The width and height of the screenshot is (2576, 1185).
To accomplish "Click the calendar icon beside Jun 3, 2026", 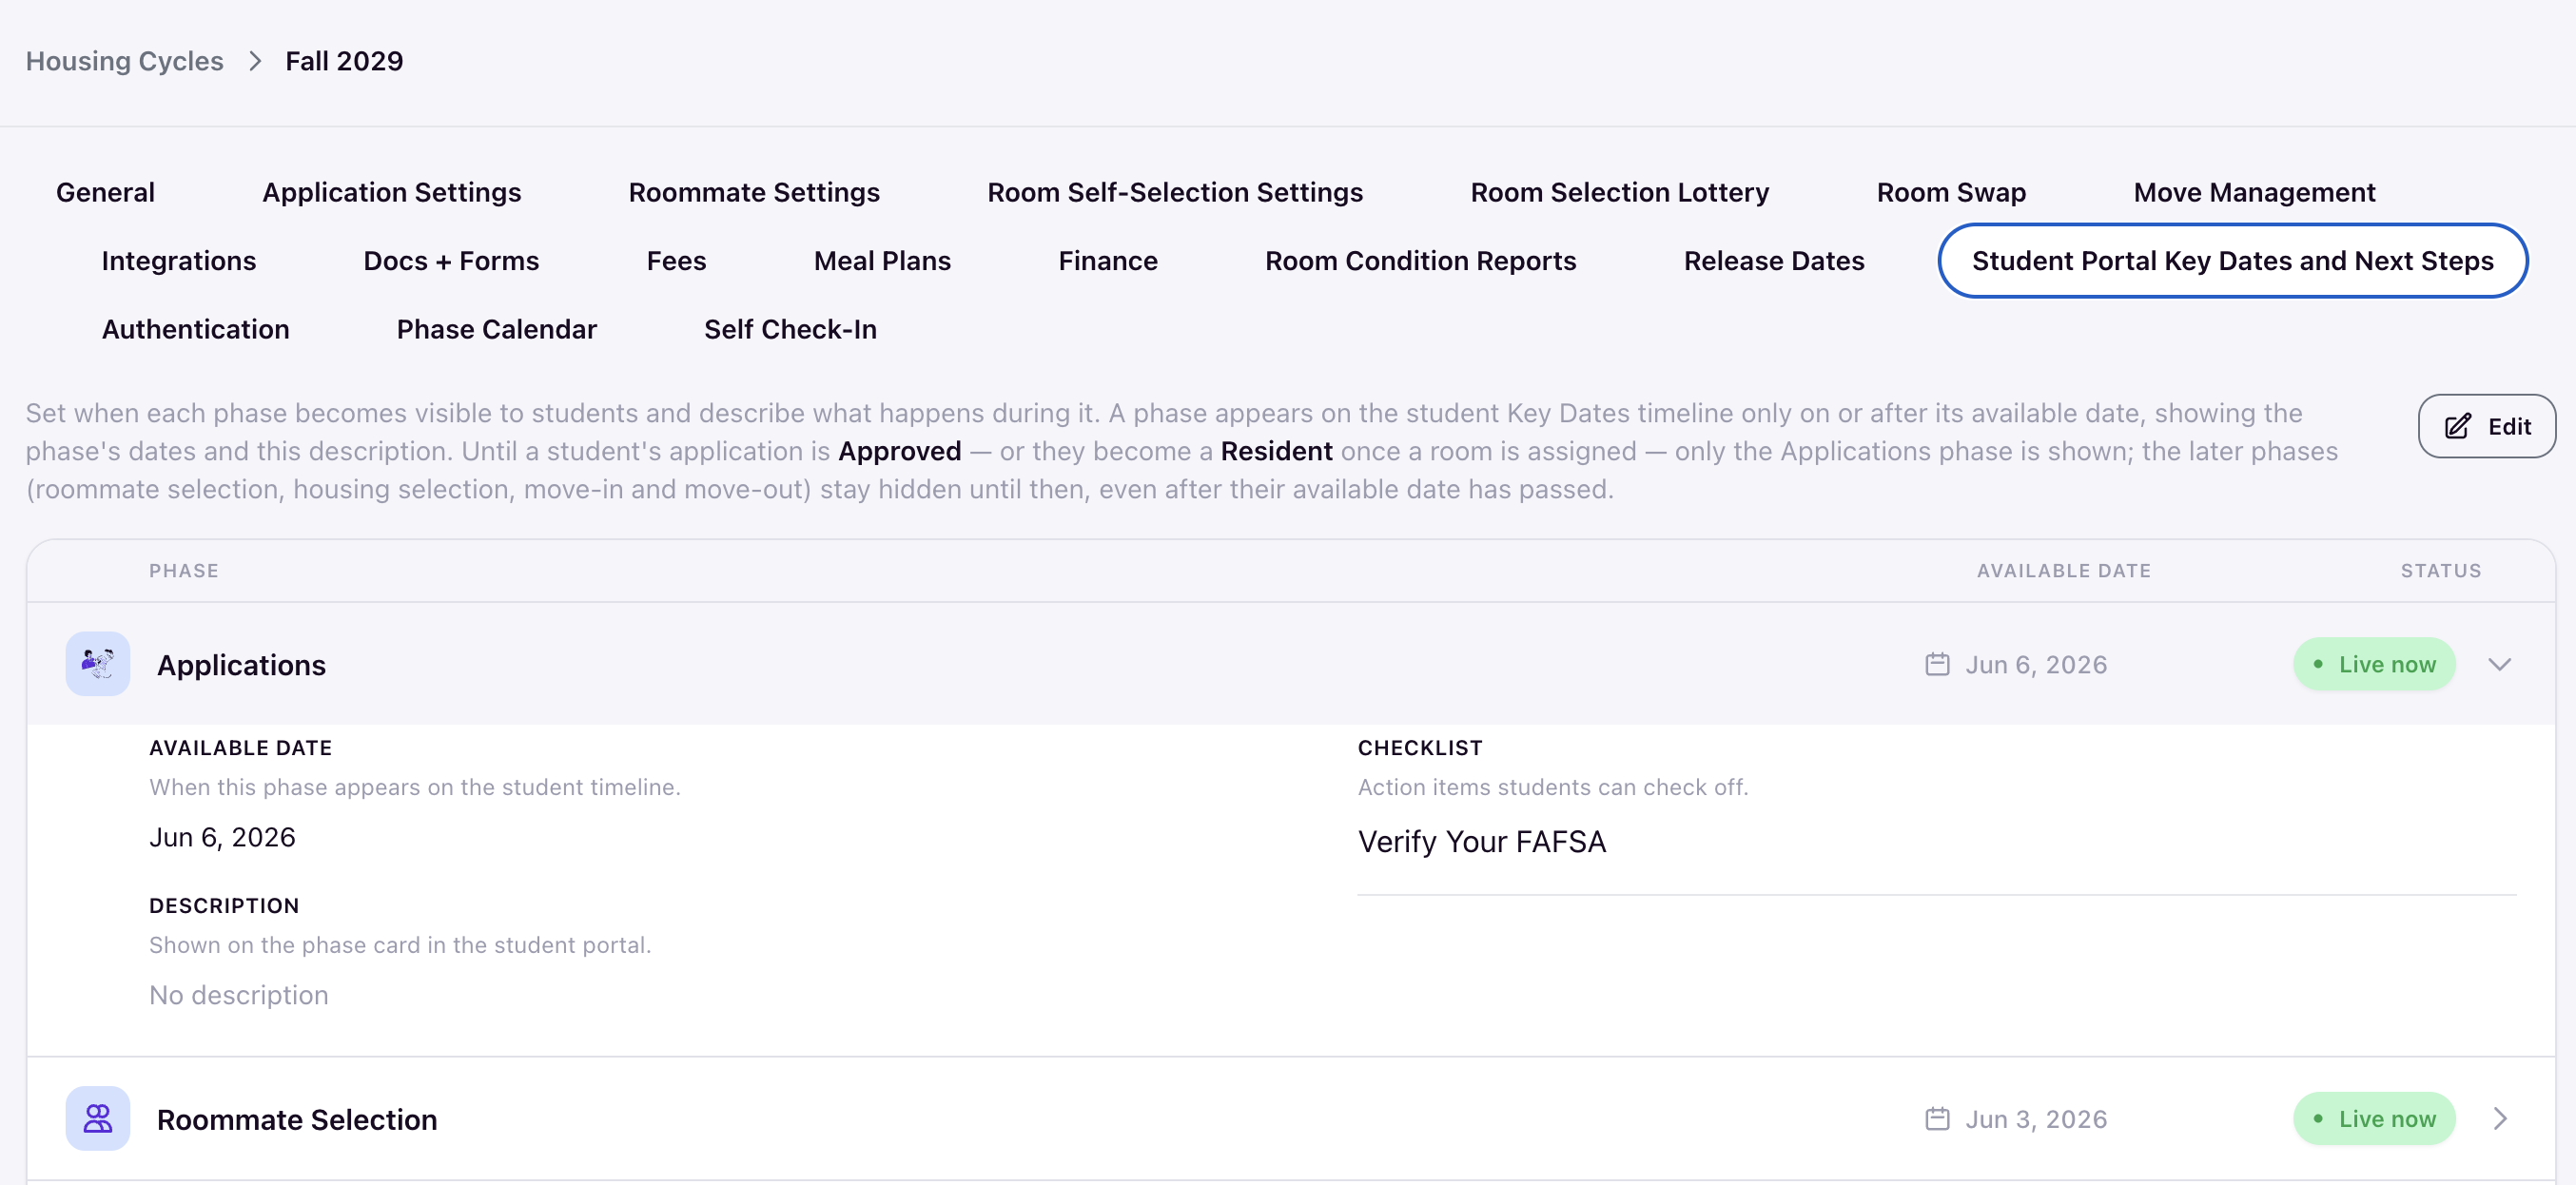I will 1937,1118.
